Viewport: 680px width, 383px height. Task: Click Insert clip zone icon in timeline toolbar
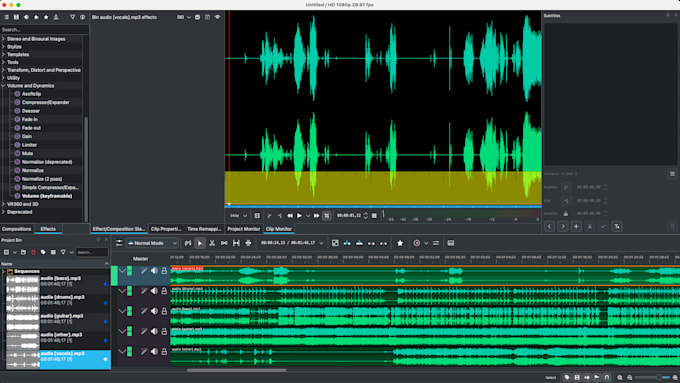[347, 243]
